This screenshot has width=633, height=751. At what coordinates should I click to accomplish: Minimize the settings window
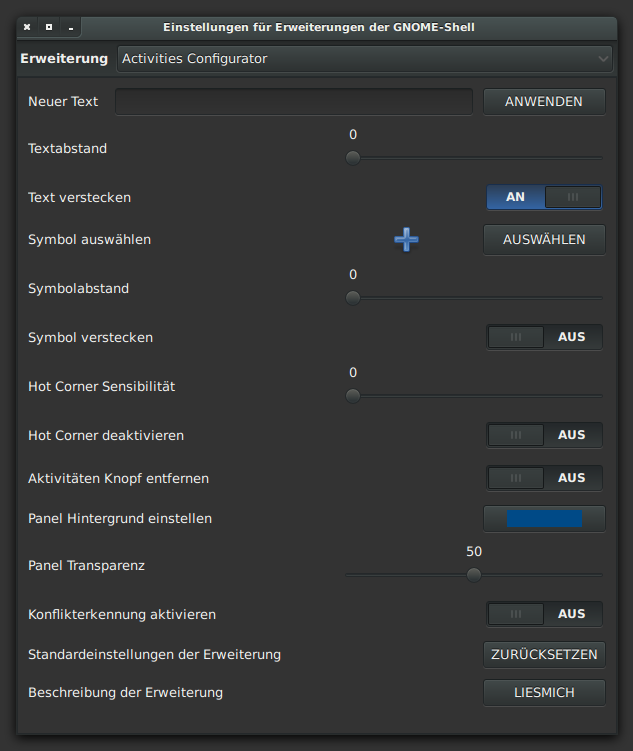point(70,27)
